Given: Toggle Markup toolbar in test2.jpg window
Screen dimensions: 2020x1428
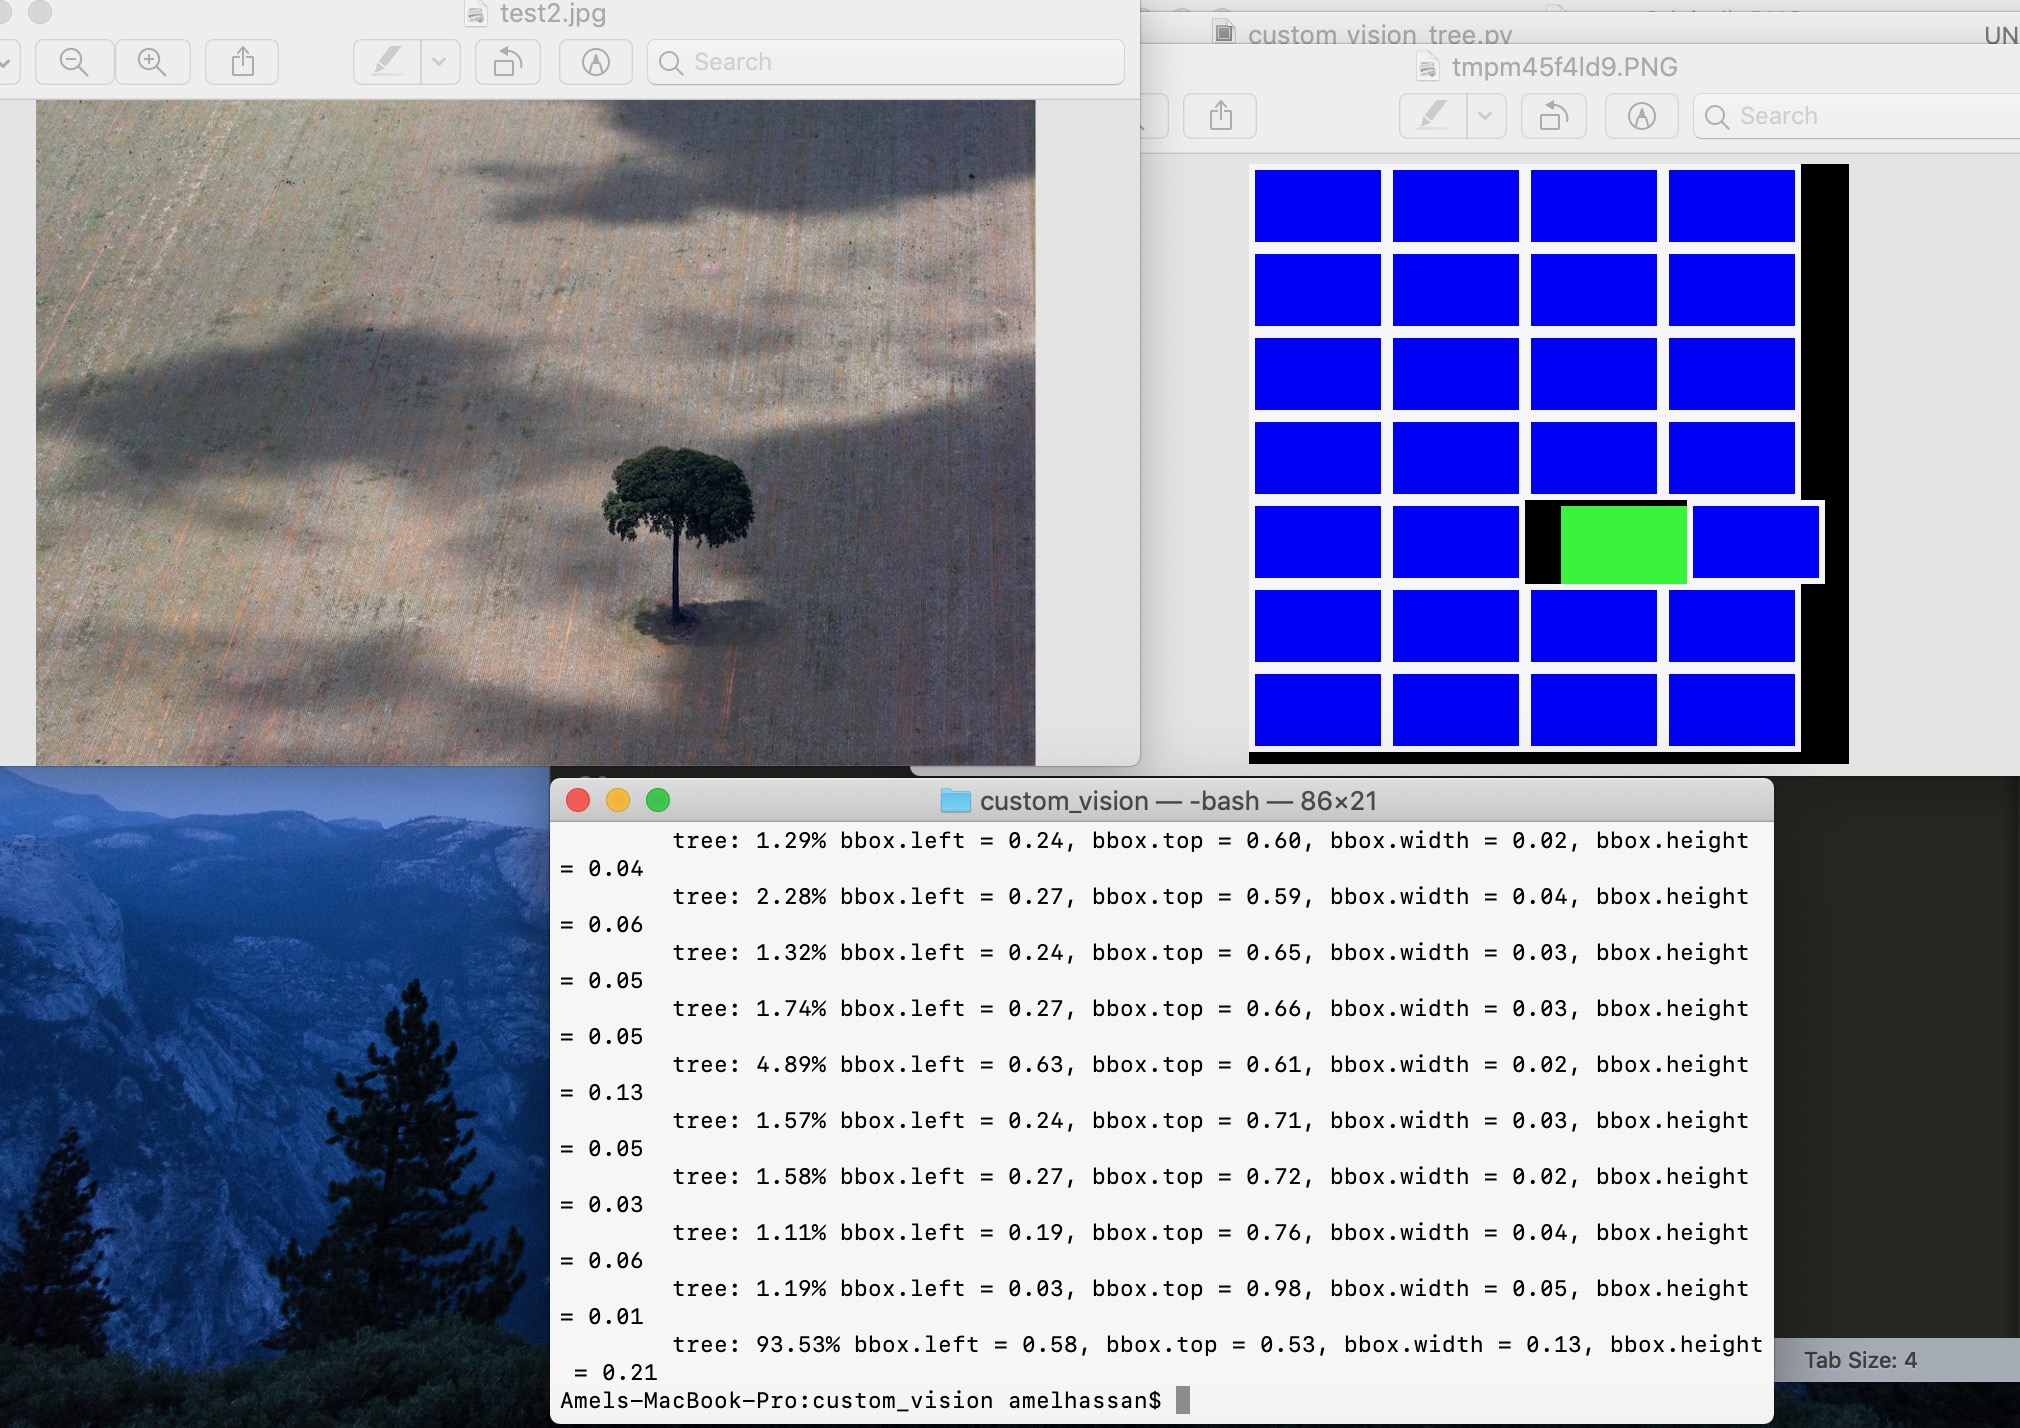Looking at the screenshot, I should [596, 62].
